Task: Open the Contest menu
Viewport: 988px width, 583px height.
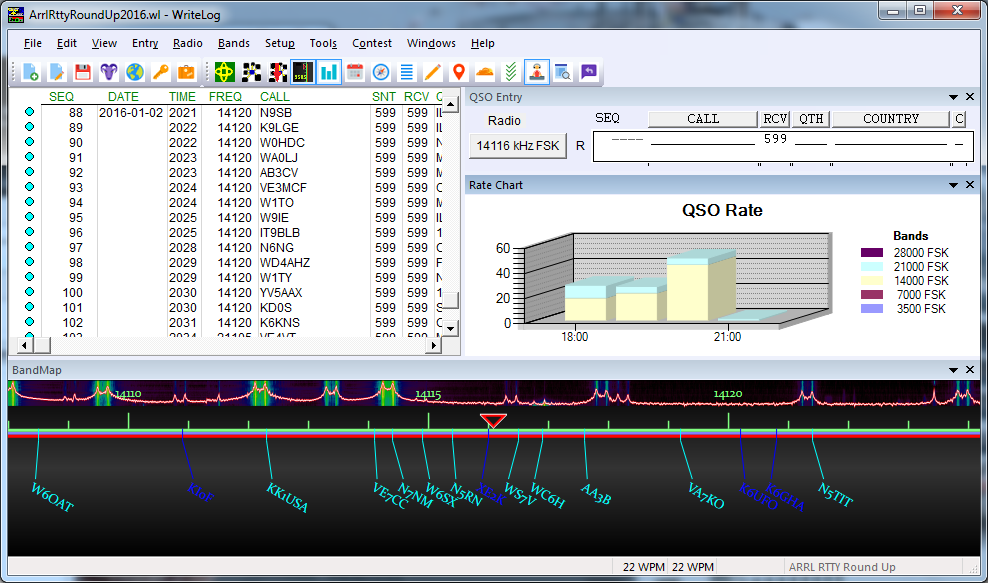Action: point(371,43)
